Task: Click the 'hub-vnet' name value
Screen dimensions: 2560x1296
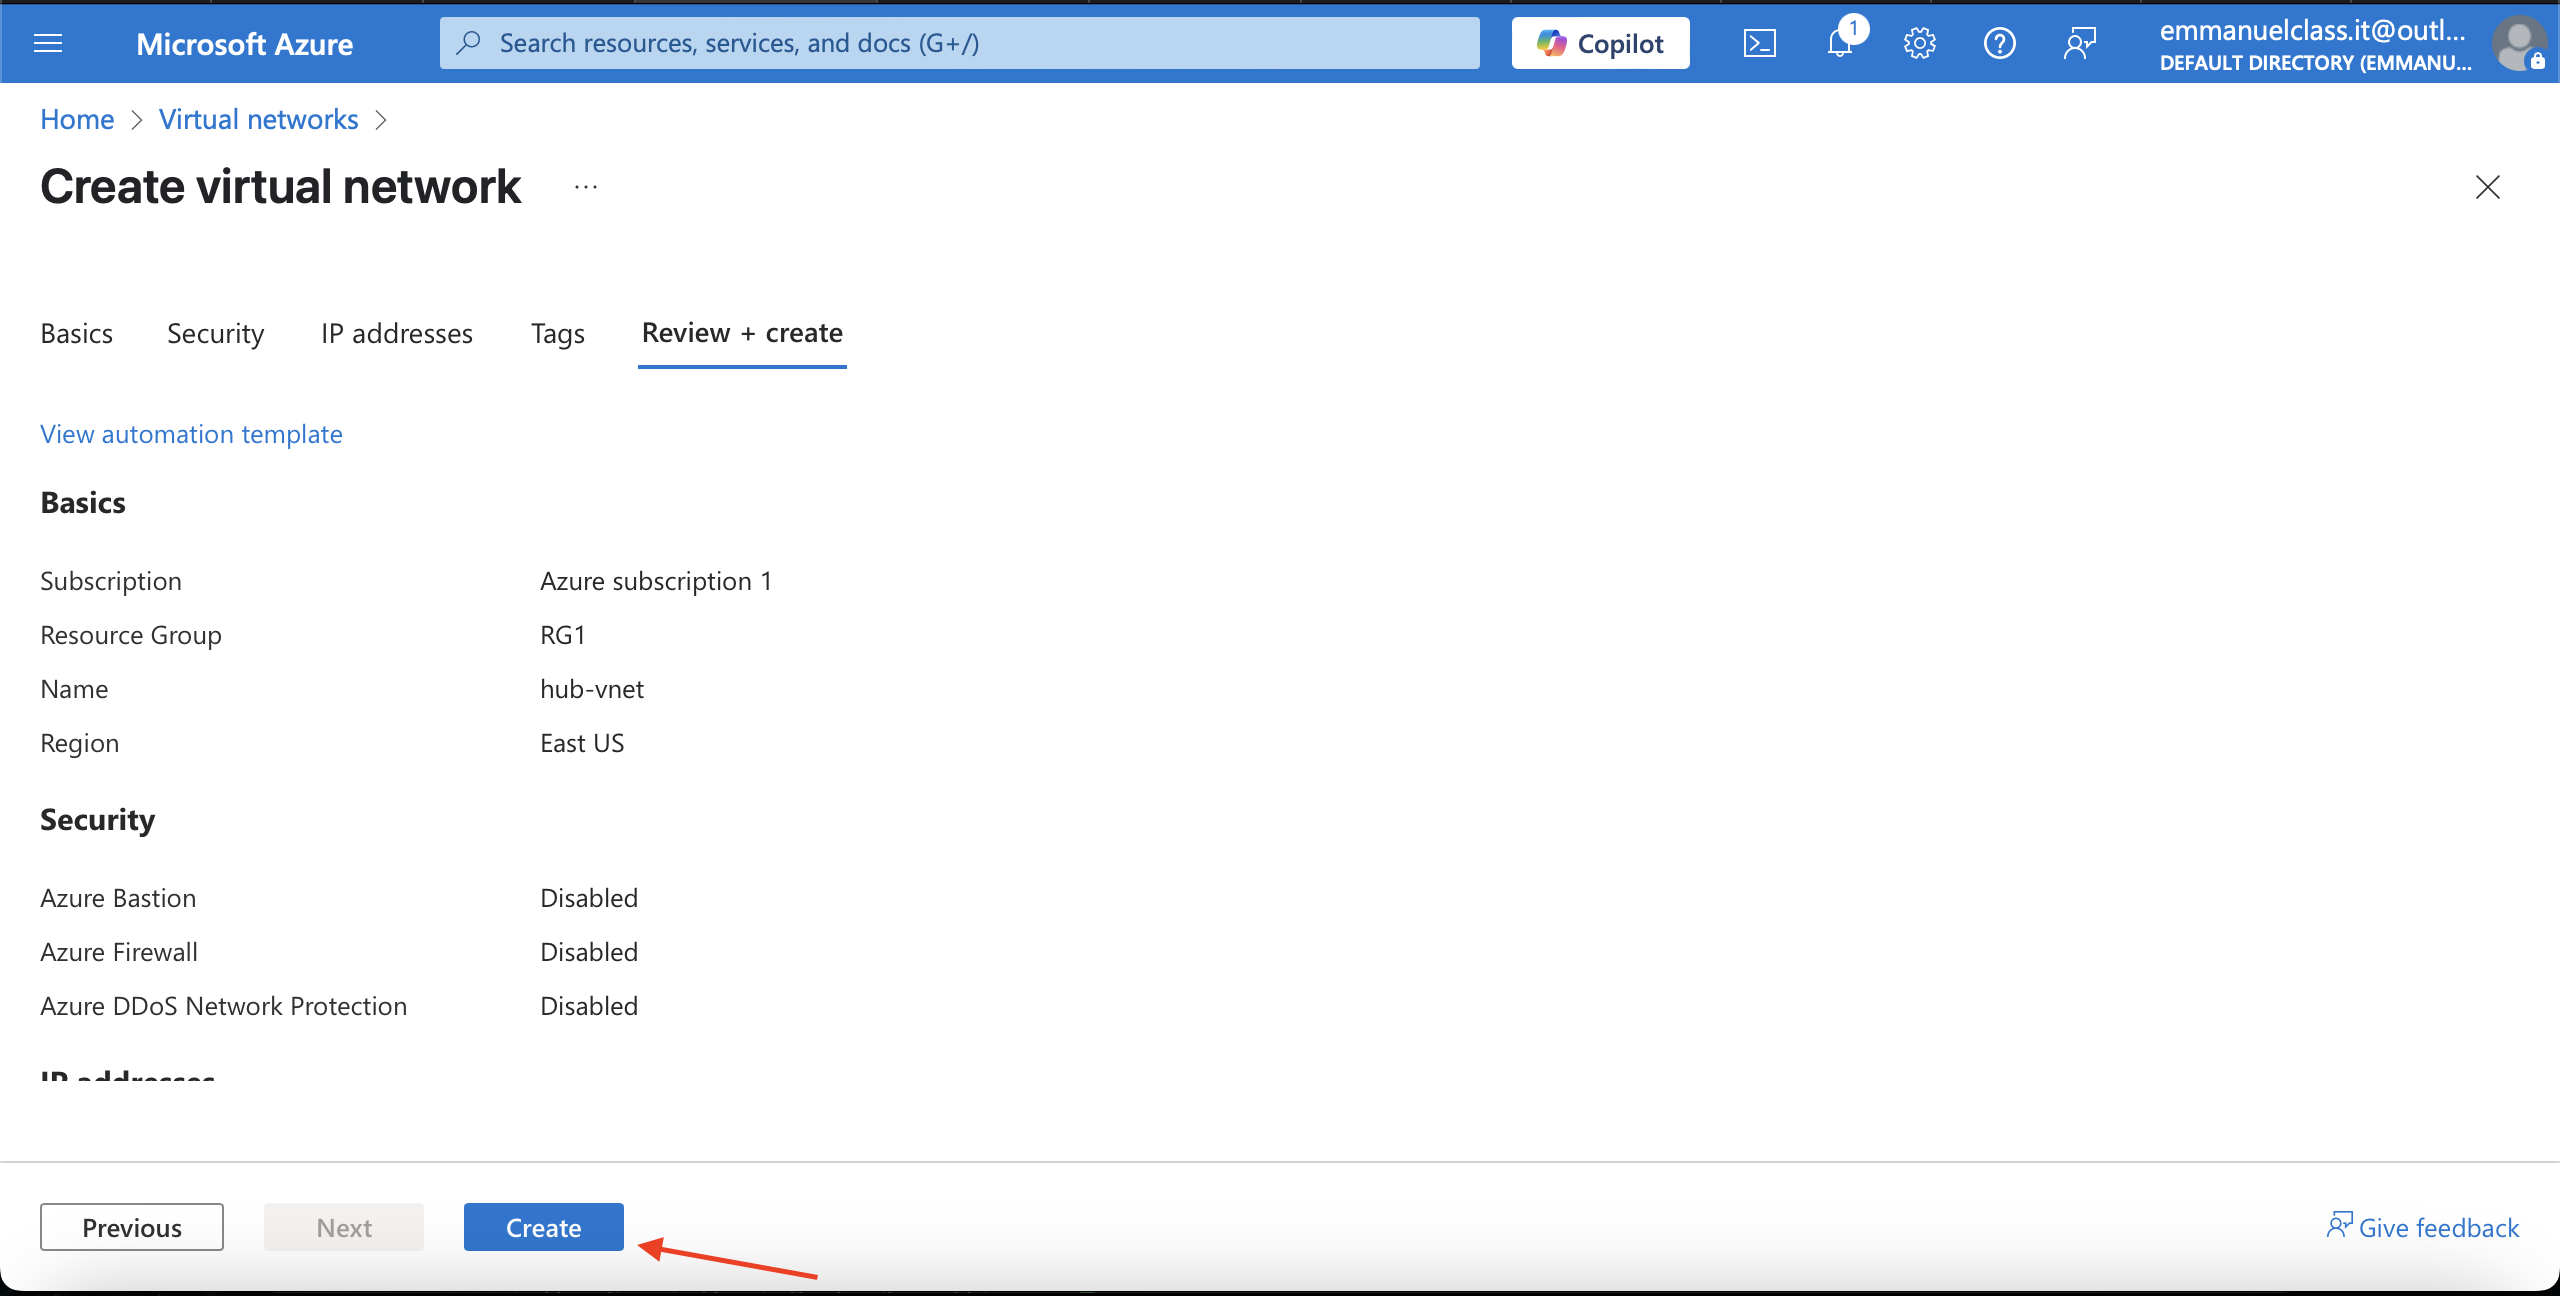Action: point(592,689)
